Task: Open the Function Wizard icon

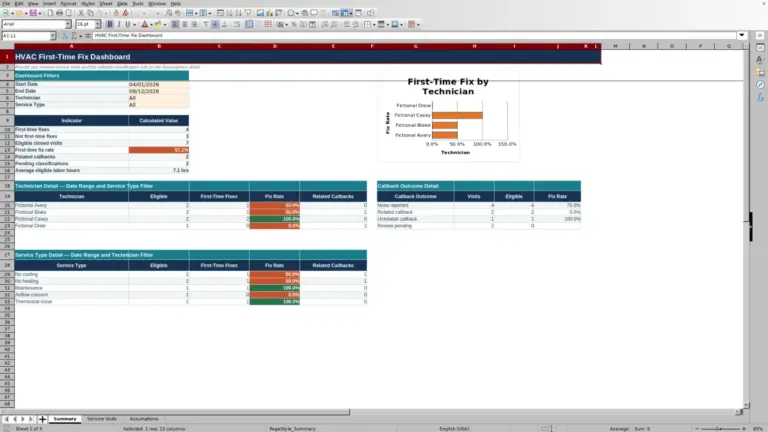Action: pyautogui.click(x=65, y=36)
